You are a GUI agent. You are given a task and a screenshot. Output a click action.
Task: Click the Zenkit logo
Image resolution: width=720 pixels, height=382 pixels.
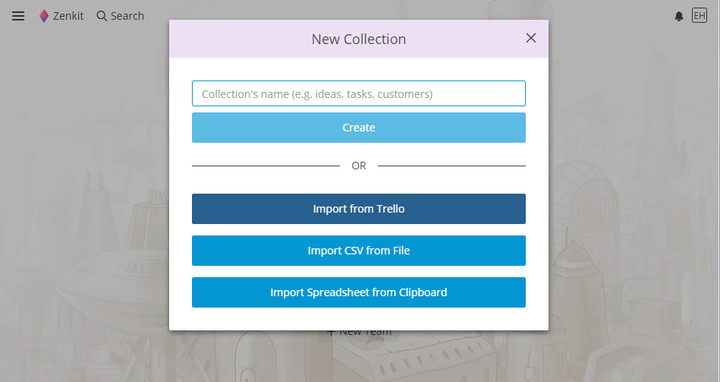click(x=61, y=16)
